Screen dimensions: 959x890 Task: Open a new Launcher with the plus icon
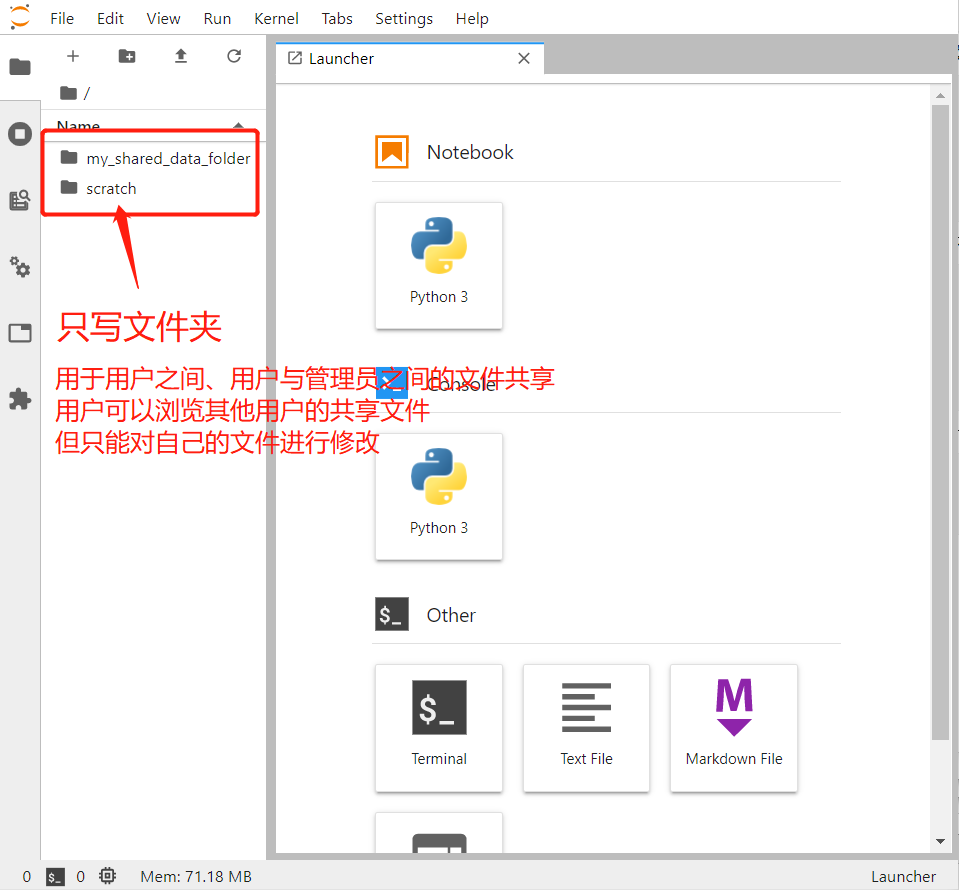[72, 56]
